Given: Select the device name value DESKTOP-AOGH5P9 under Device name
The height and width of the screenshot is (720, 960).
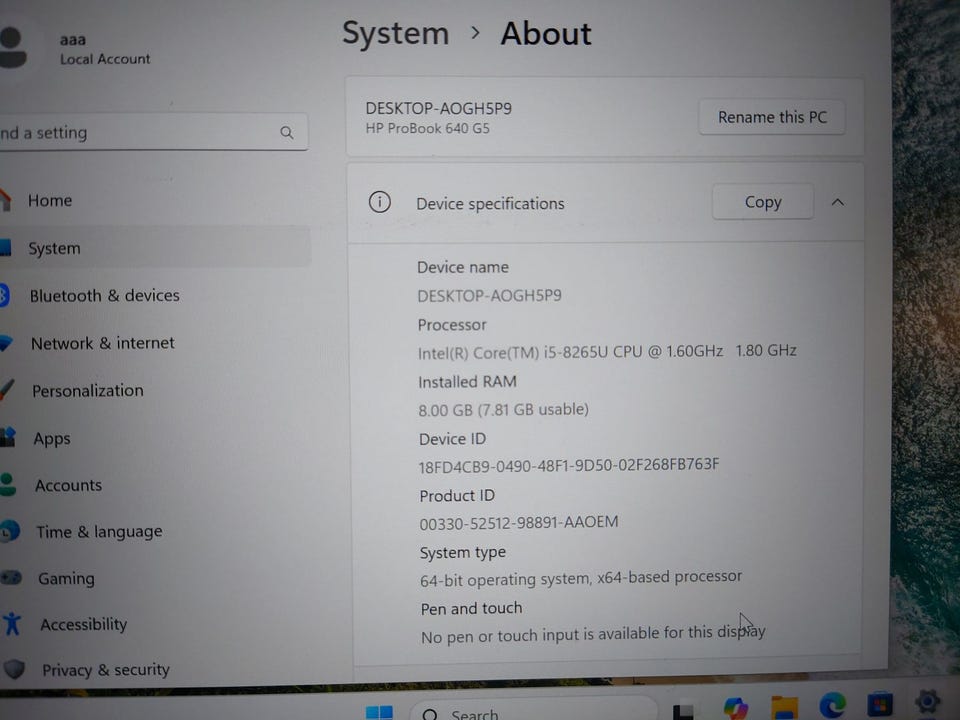Looking at the screenshot, I should [489, 296].
